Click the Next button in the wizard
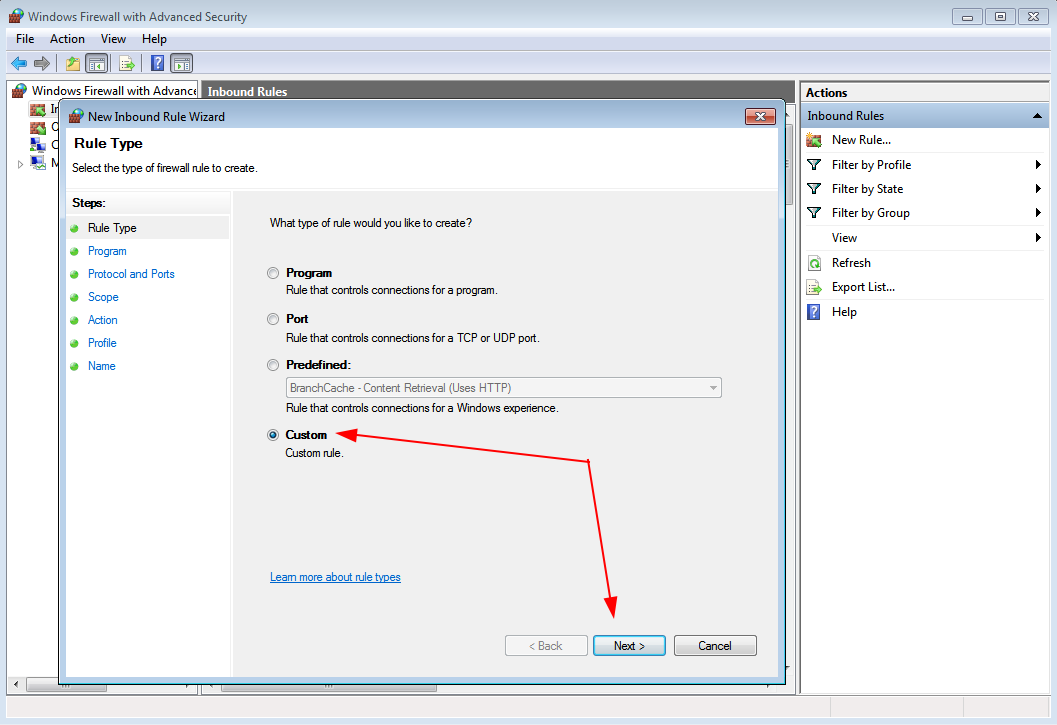The image size is (1057, 725). coord(628,646)
